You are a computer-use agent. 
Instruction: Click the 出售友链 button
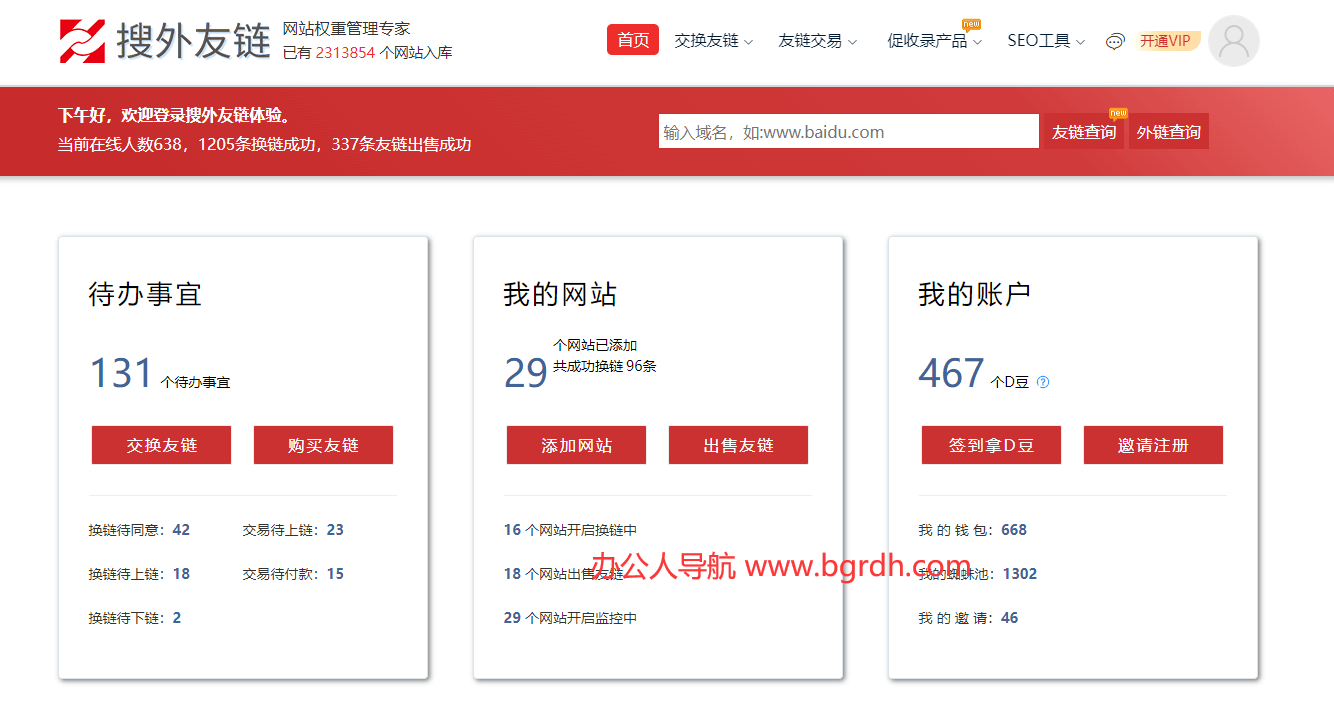coord(738,445)
